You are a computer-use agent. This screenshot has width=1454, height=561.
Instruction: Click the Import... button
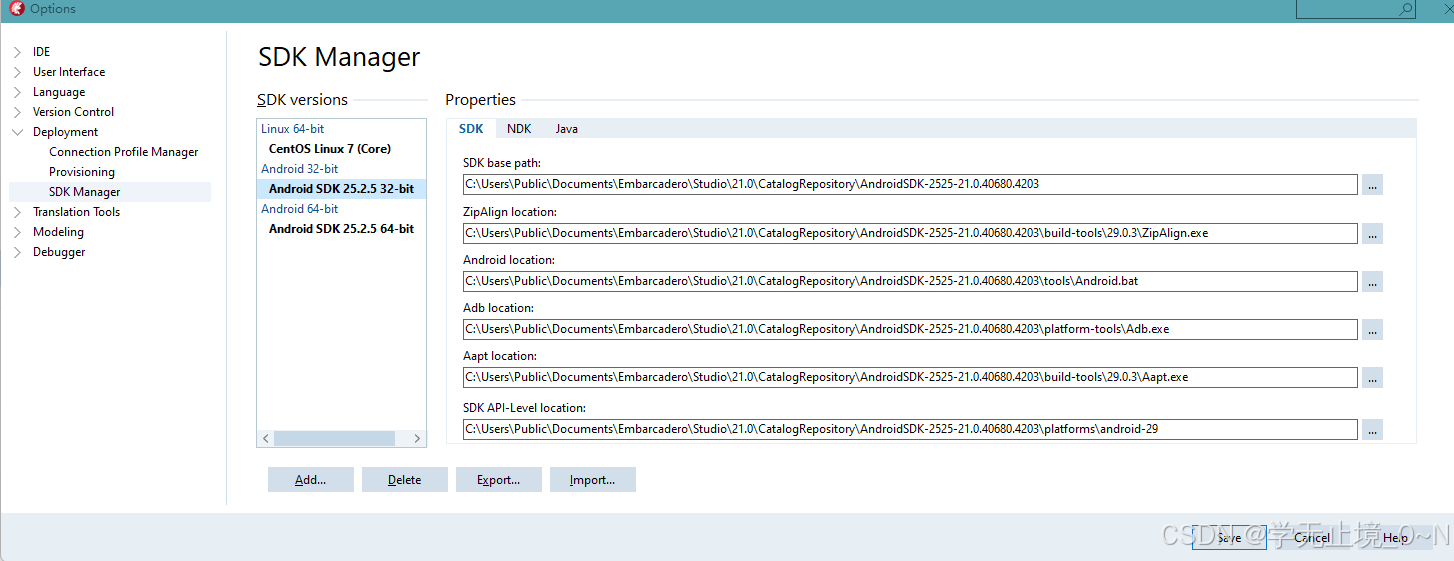point(593,480)
